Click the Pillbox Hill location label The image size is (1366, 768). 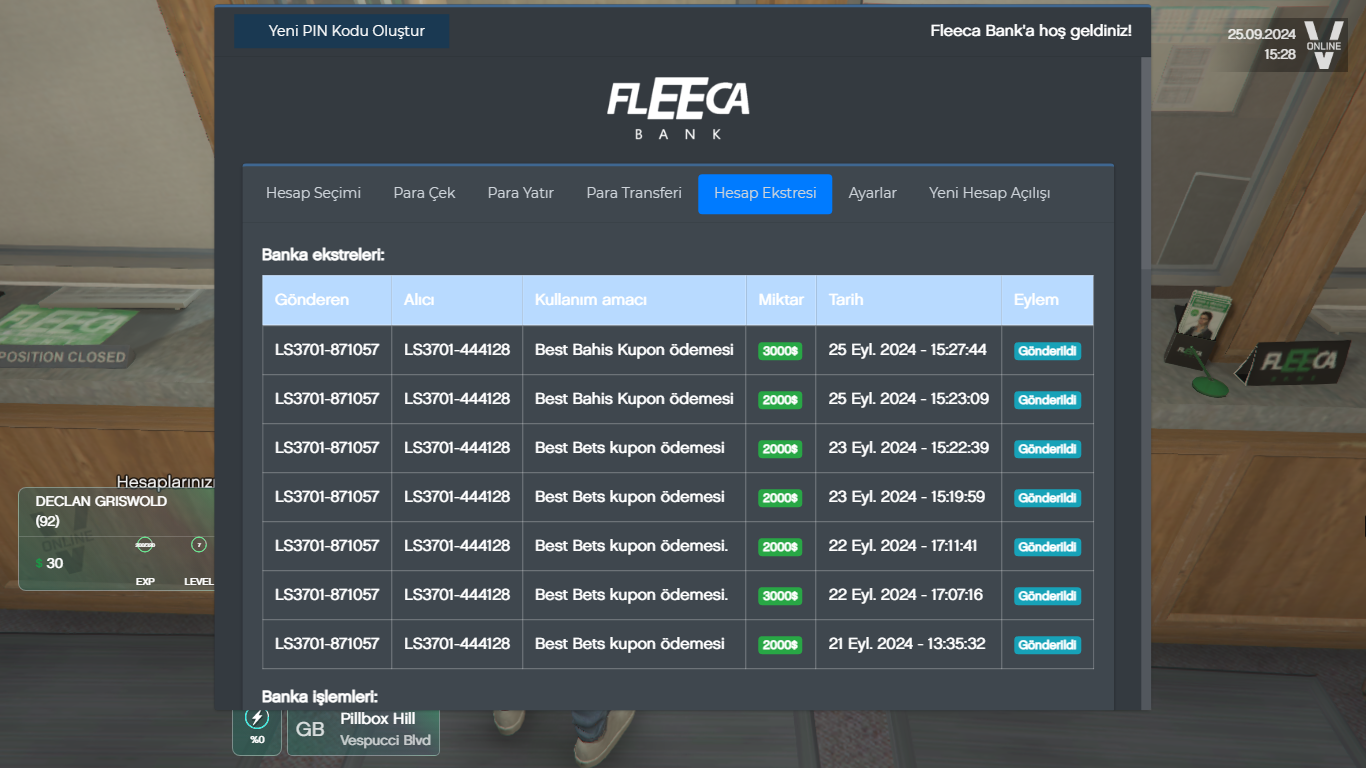[378, 719]
